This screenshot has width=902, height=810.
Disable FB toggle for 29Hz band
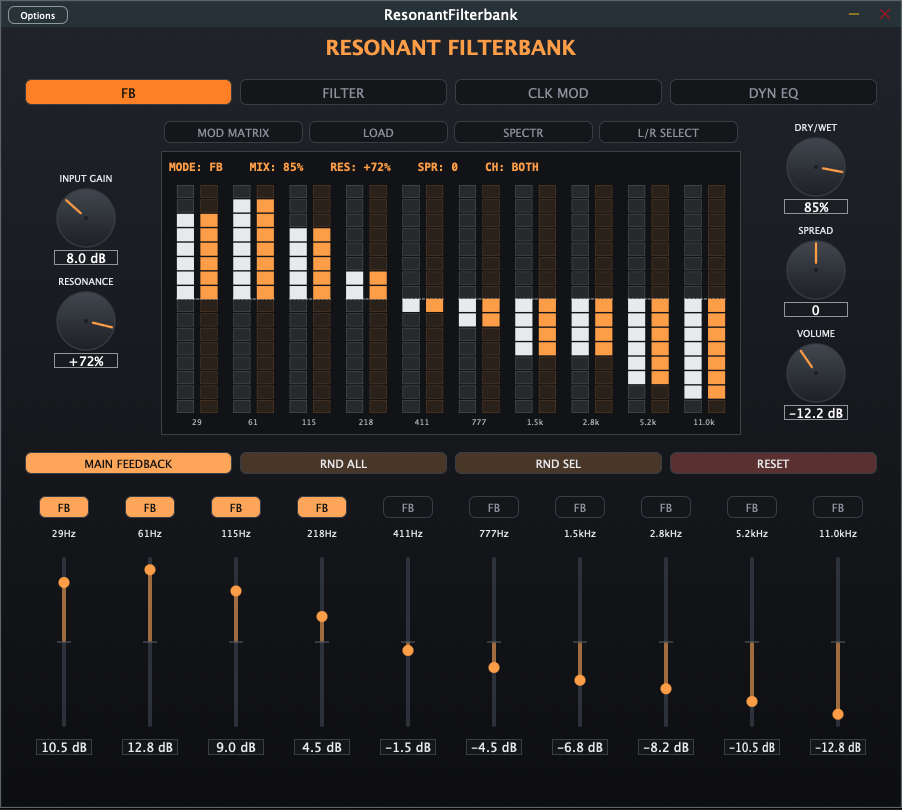coord(64,507)
